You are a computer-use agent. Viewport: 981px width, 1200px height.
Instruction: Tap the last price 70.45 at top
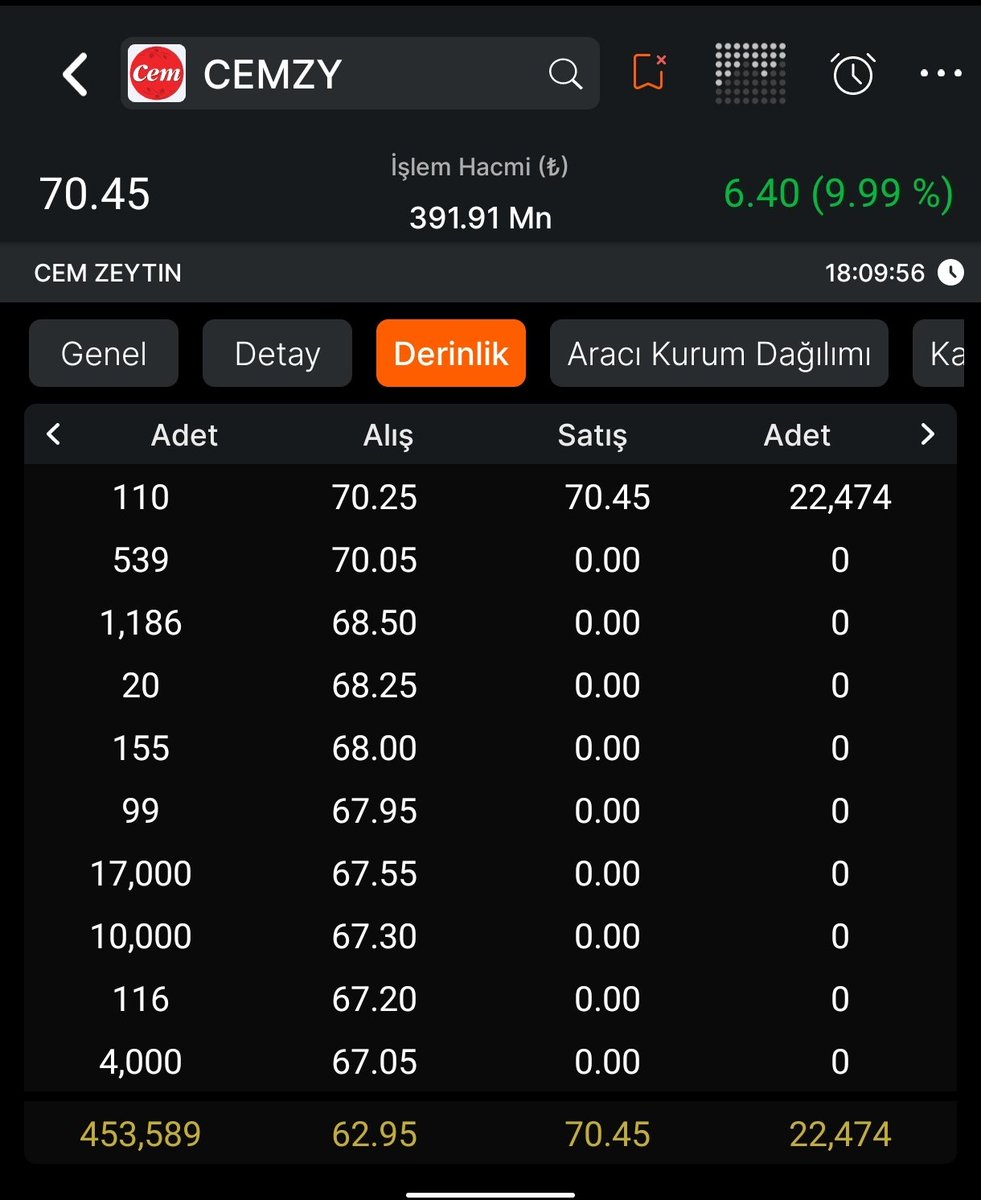(x=95, y=194)
